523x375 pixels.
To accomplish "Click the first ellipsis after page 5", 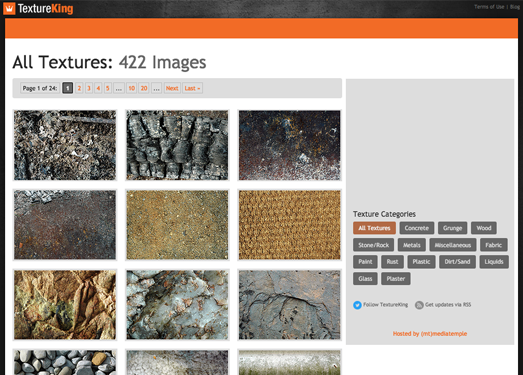I will pos(119,88).
